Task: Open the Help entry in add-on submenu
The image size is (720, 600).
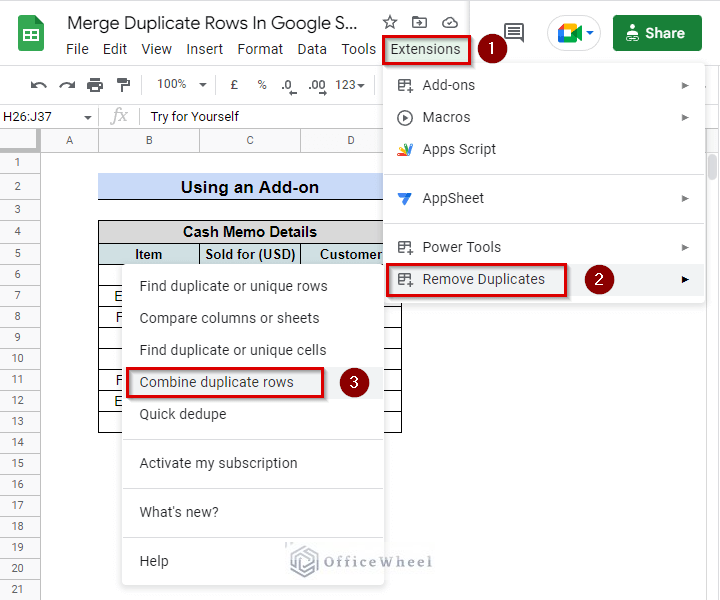Action: click(x=253, y=561)
